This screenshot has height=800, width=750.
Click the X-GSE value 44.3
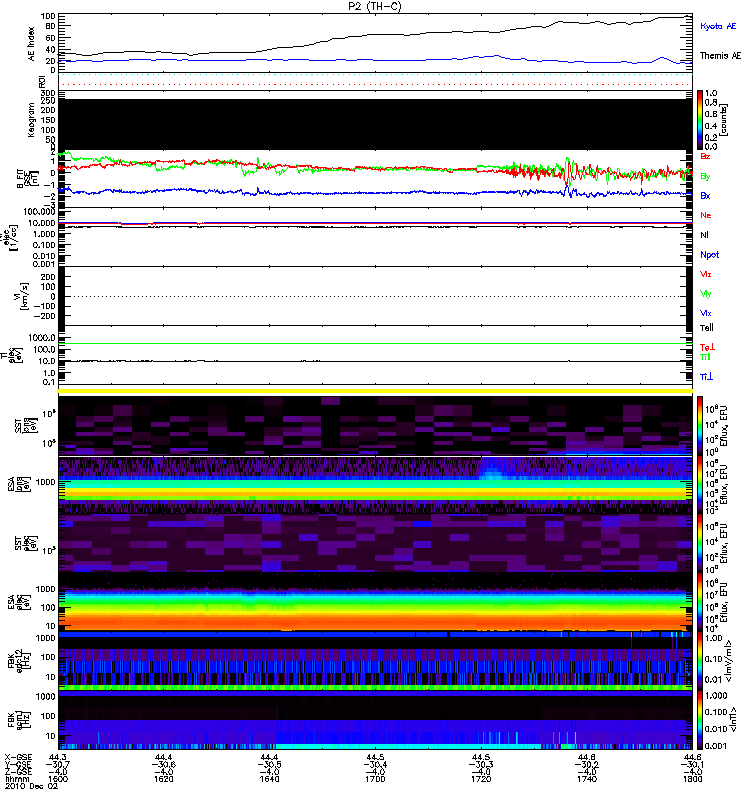click(58, 757)
